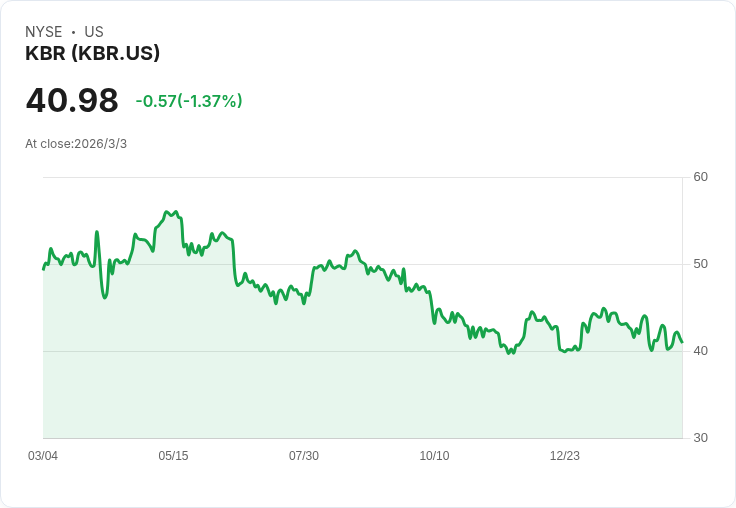Select the -0.57(-1.37%) price change text
This screenshot has height=508, width=736.
click(189, 101)
